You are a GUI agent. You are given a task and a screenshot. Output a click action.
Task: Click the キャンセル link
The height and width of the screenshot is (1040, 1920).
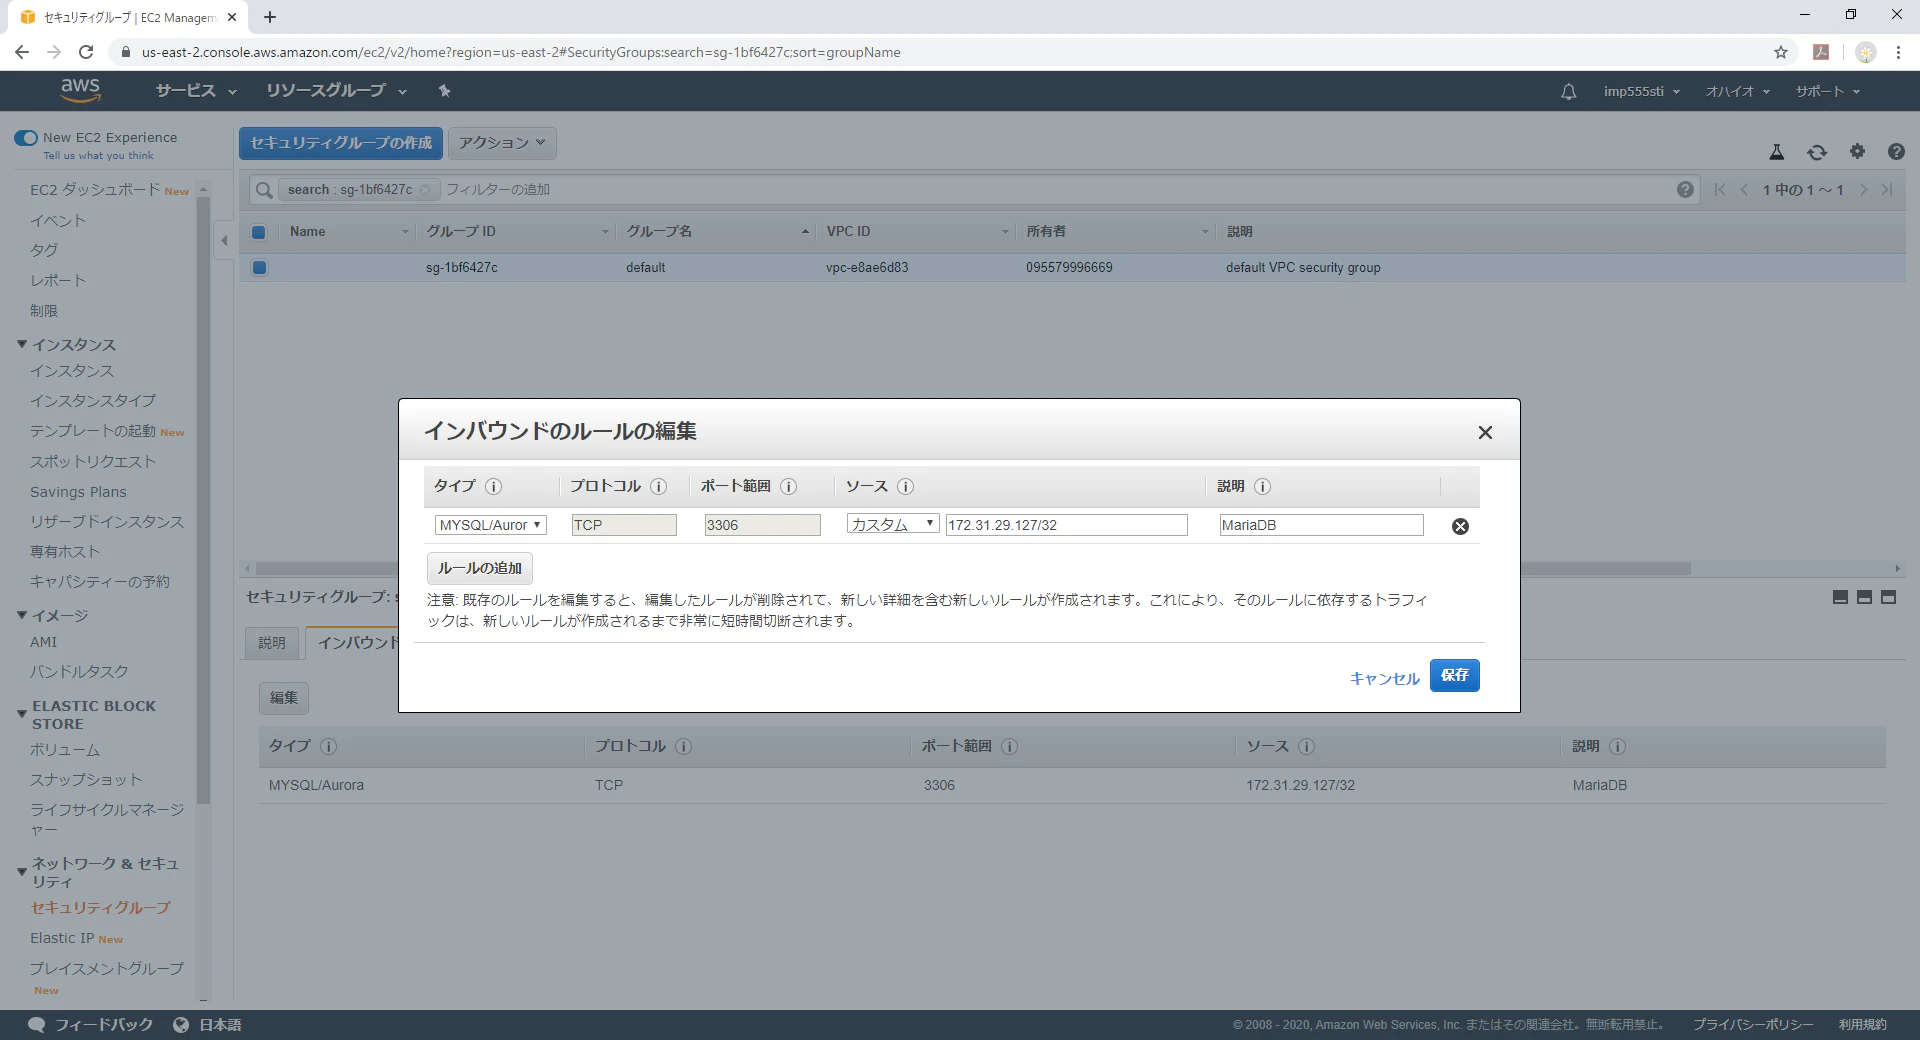[x=1384, y=678]
